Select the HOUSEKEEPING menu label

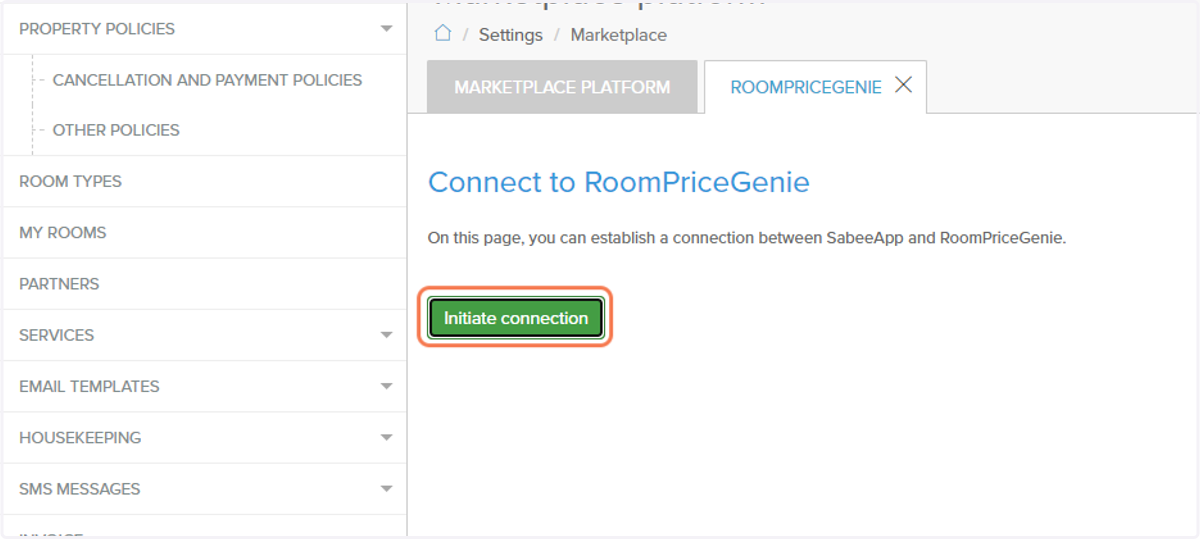point(80,437)
